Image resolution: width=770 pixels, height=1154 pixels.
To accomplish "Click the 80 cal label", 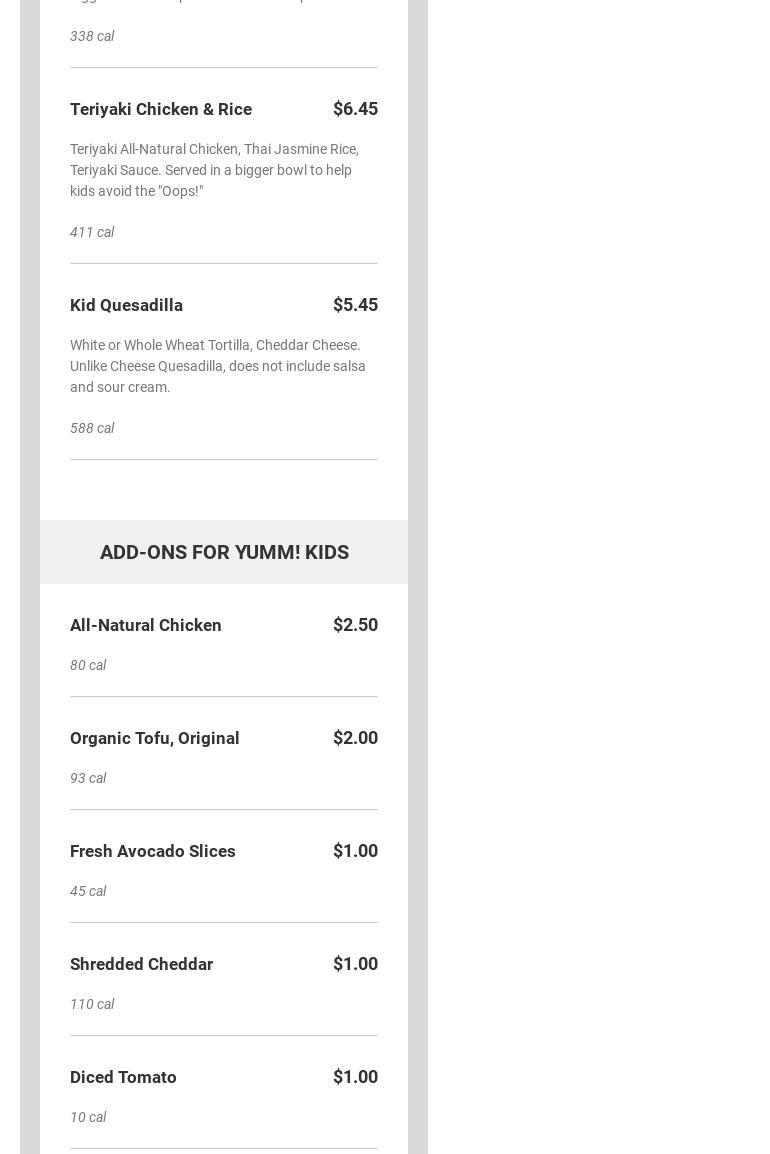I will coord(88,665).
